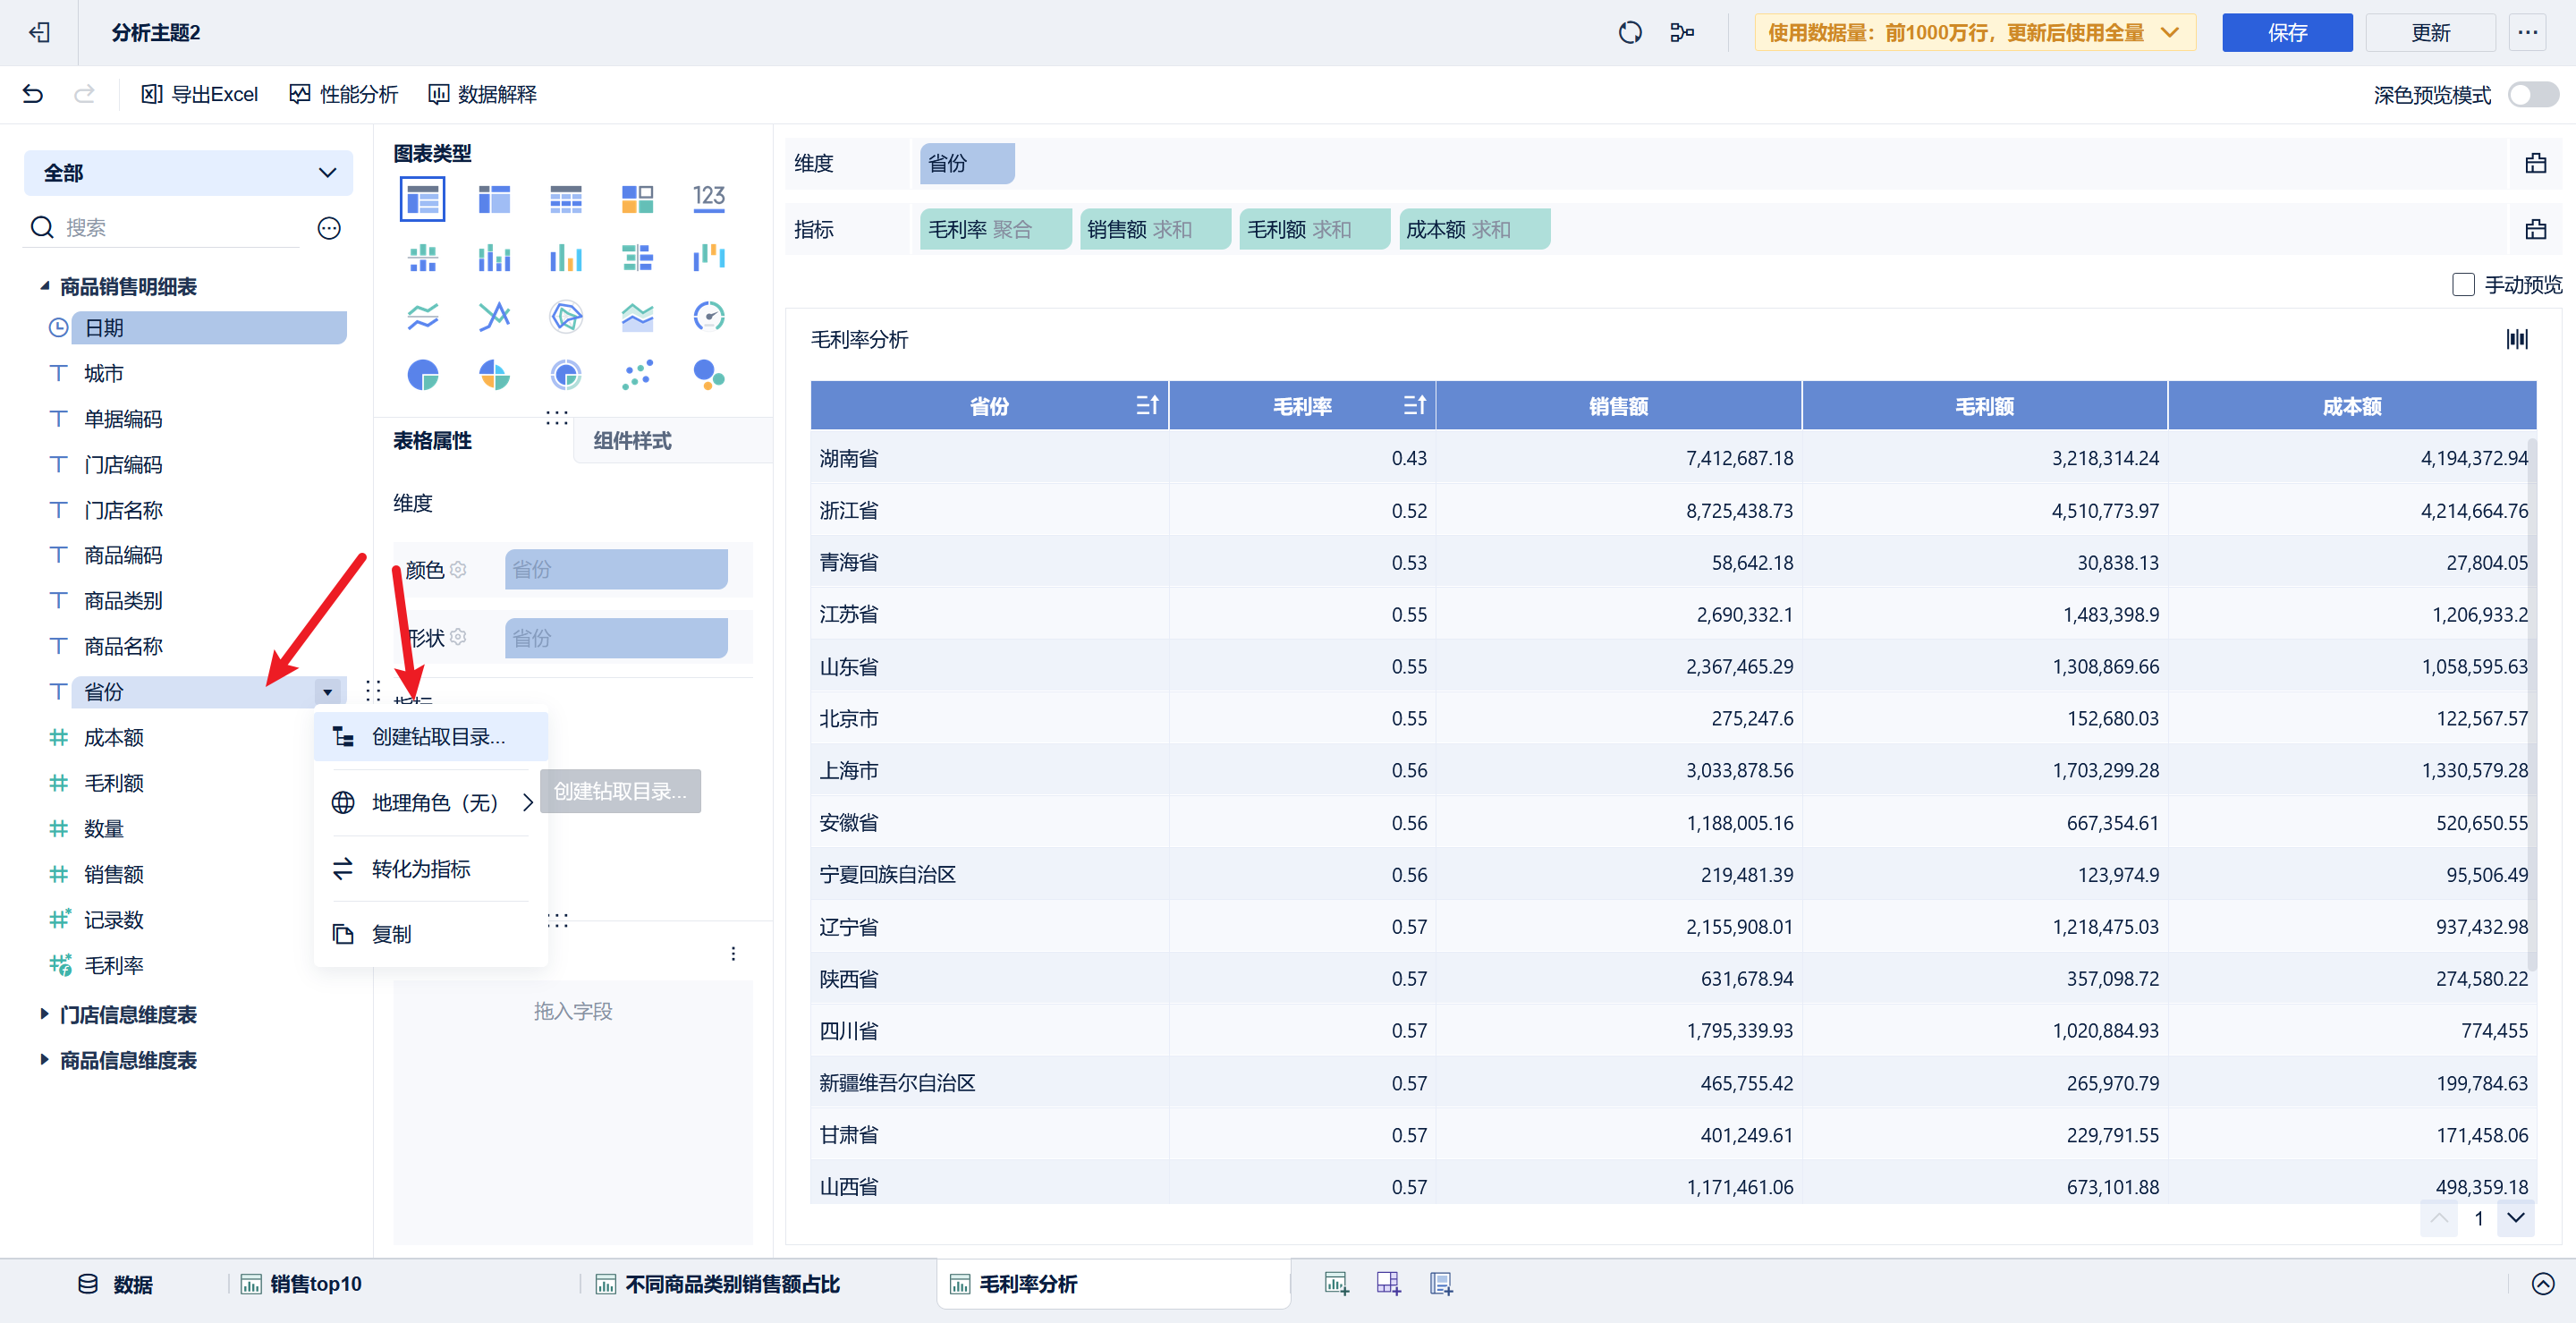Click the 颜色 field box with 省份
This screenshot has width=2576, height=1323.
coord(616,570)
